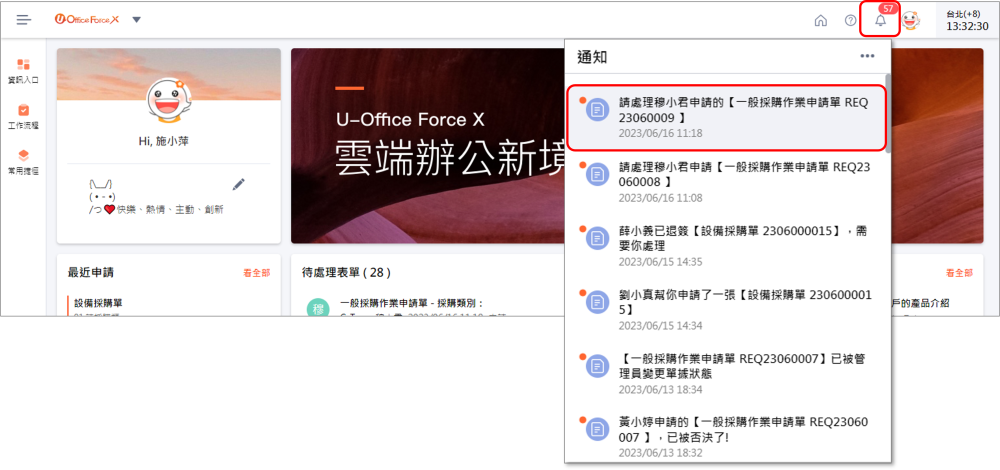Open 工作流程 in the sidebar
Image resolution: width=1000 pixels, height=470 pixels.
tap(23, 117)
